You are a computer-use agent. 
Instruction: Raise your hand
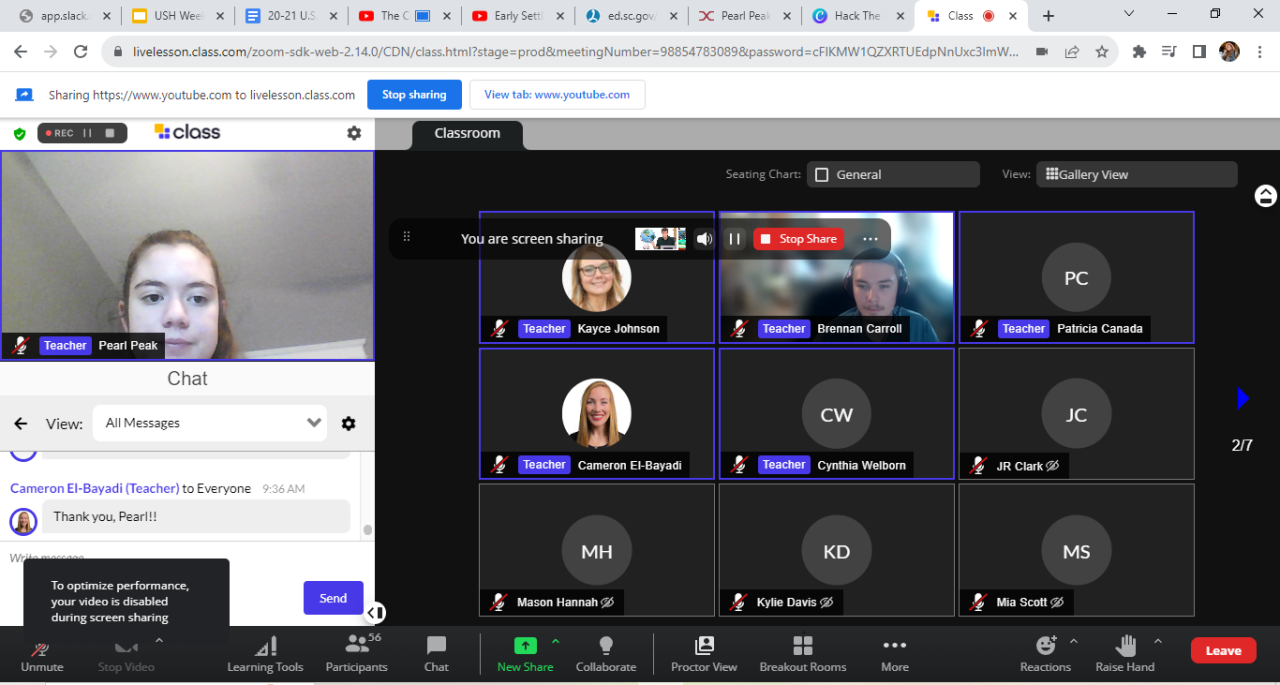click(1125, 655)
